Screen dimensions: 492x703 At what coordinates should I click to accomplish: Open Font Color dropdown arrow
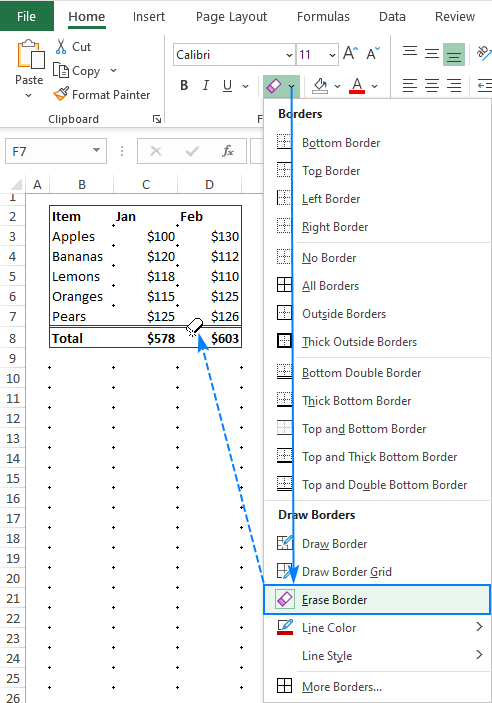[375, 86]
